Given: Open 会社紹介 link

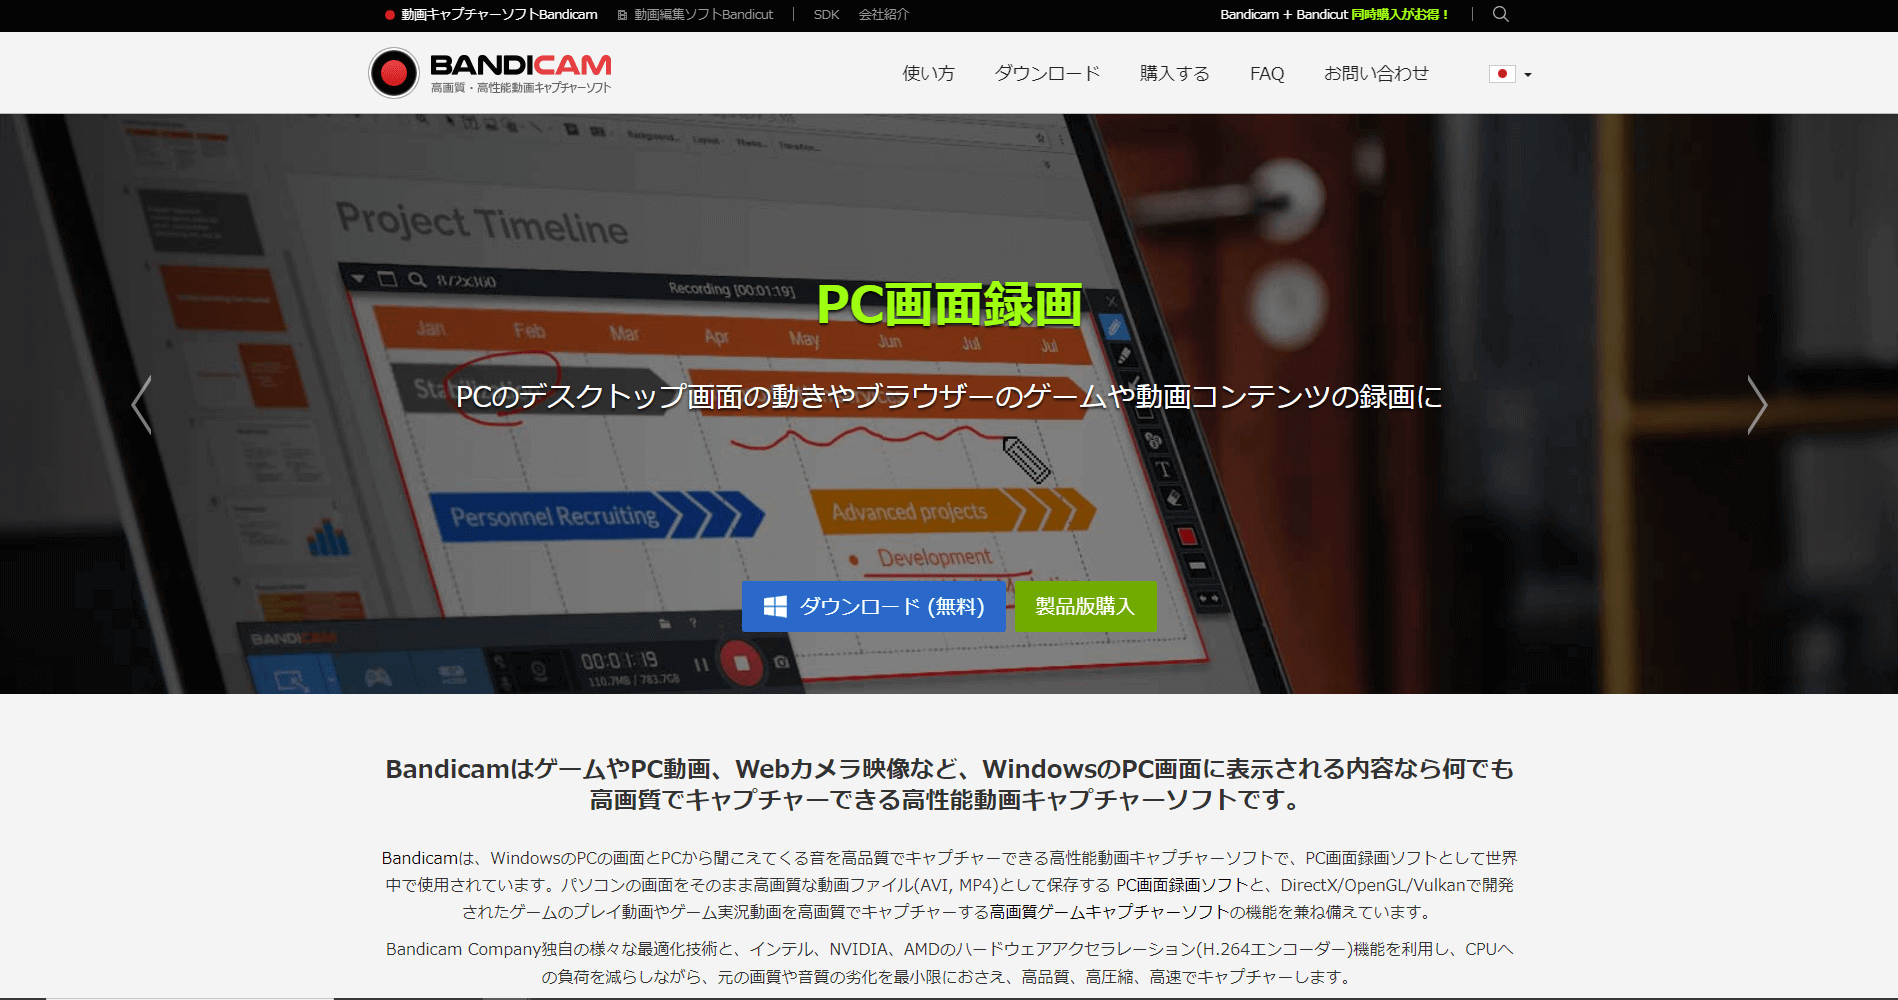Looking at the screenshot, I should [x=884, y=14].
